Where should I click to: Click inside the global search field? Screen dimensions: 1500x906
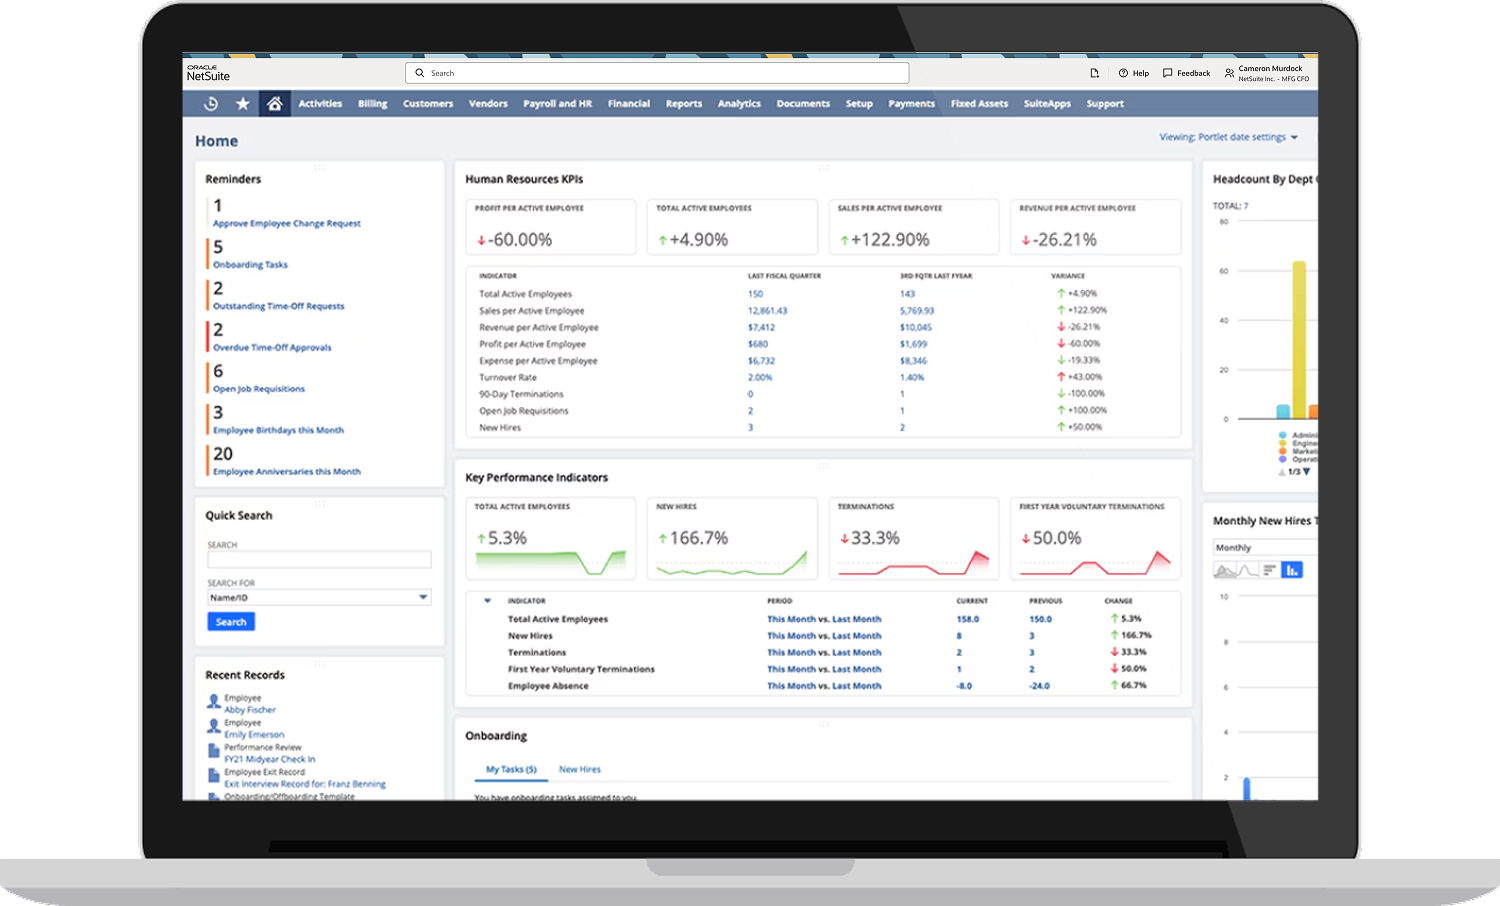[650, 72]
